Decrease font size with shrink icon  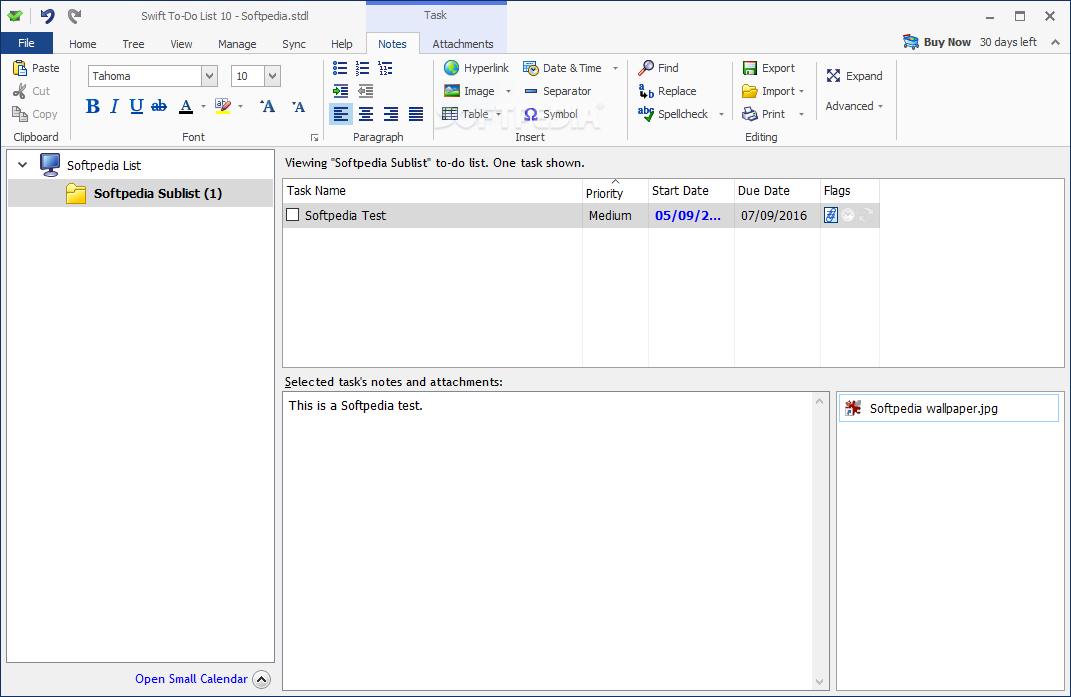tap(298, 106)
